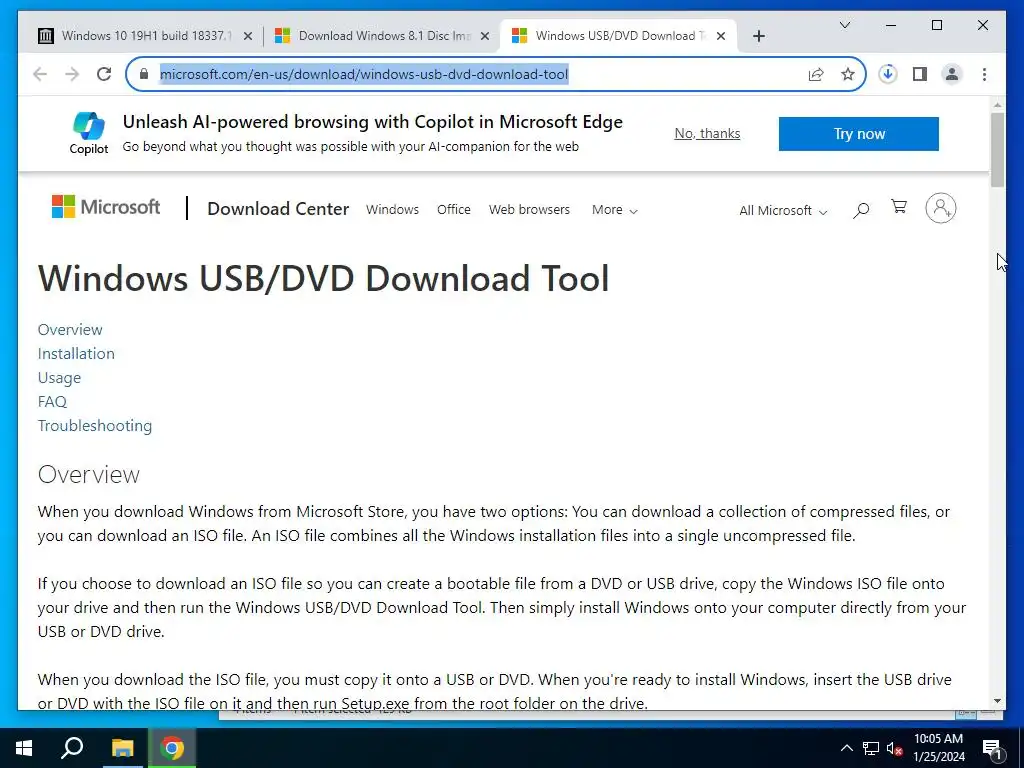The image size is (1024, 768).
Task: Switch to Download Windows 8.1 Disc Image tab
Action: point(382,36)
